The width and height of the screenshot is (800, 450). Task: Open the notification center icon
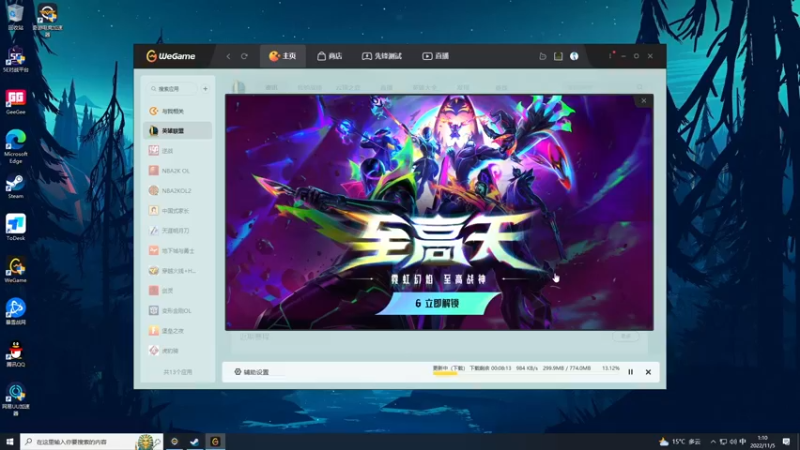pos(786,441)
